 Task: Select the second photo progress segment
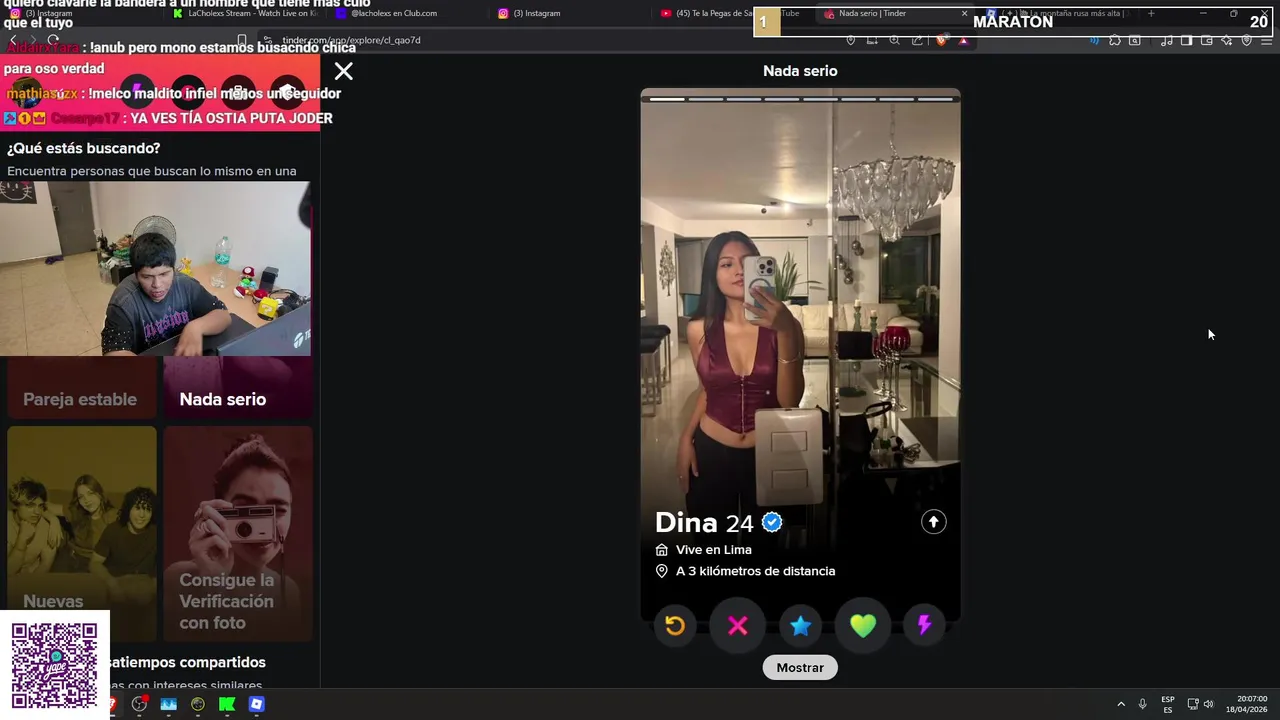tap(705, 99)
